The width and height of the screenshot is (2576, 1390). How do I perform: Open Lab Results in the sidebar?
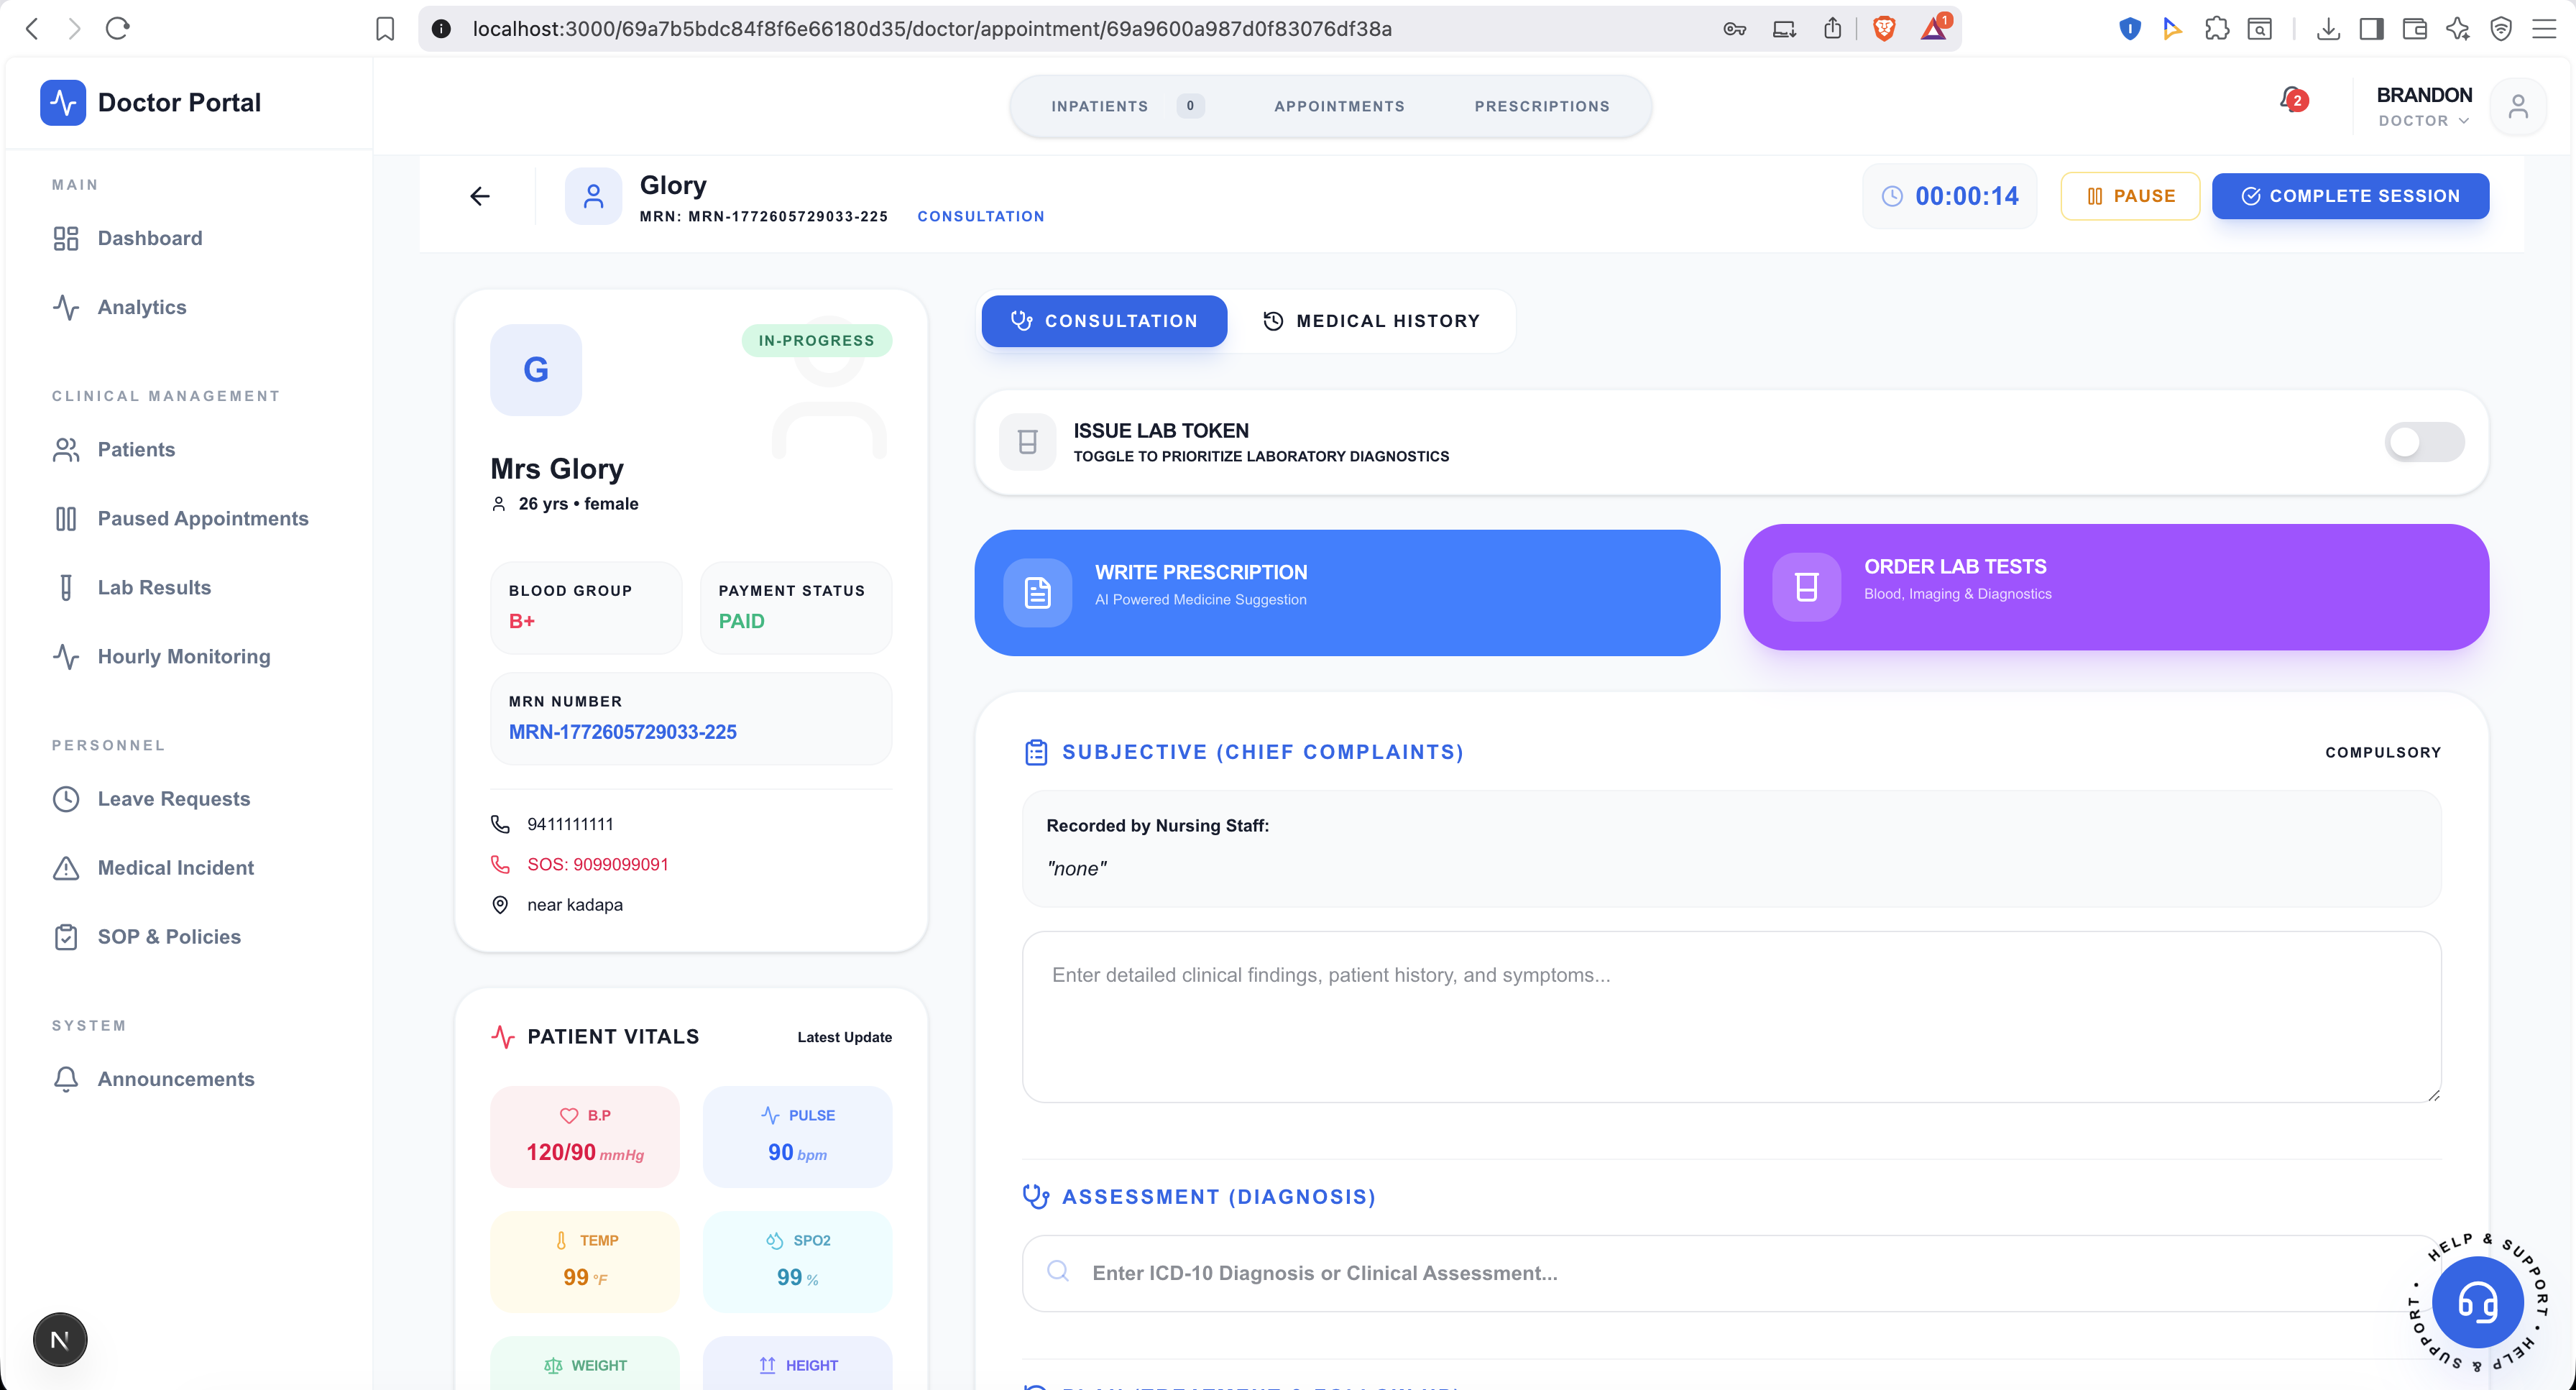click(x=154, y=587)
